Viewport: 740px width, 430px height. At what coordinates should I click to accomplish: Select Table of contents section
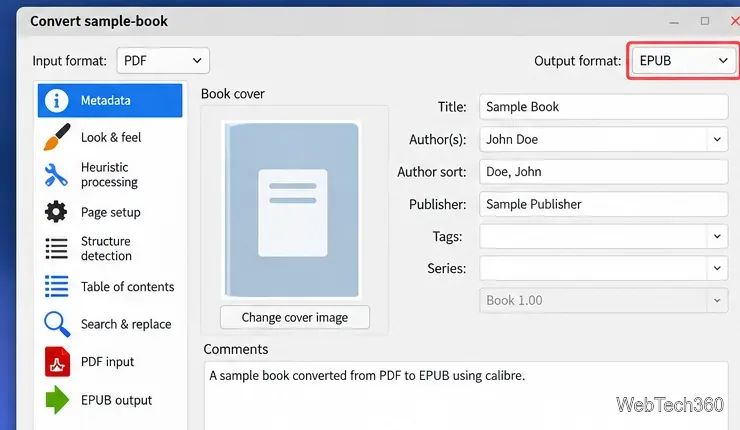pyautogui.click(x=110, y=287)
